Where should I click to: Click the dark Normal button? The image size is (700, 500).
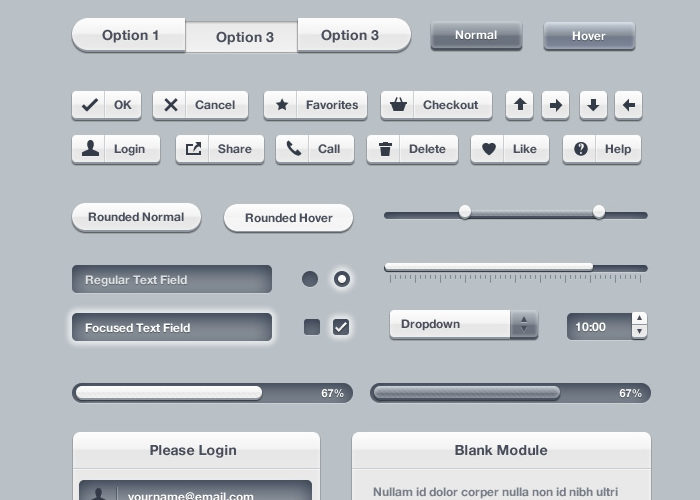(x=476, y=35)
